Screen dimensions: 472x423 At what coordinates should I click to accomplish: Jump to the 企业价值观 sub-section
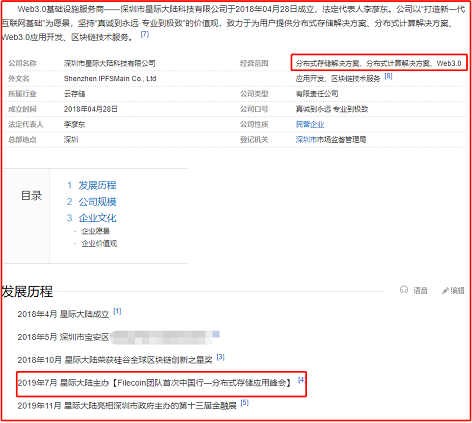(x=99, y=243)
